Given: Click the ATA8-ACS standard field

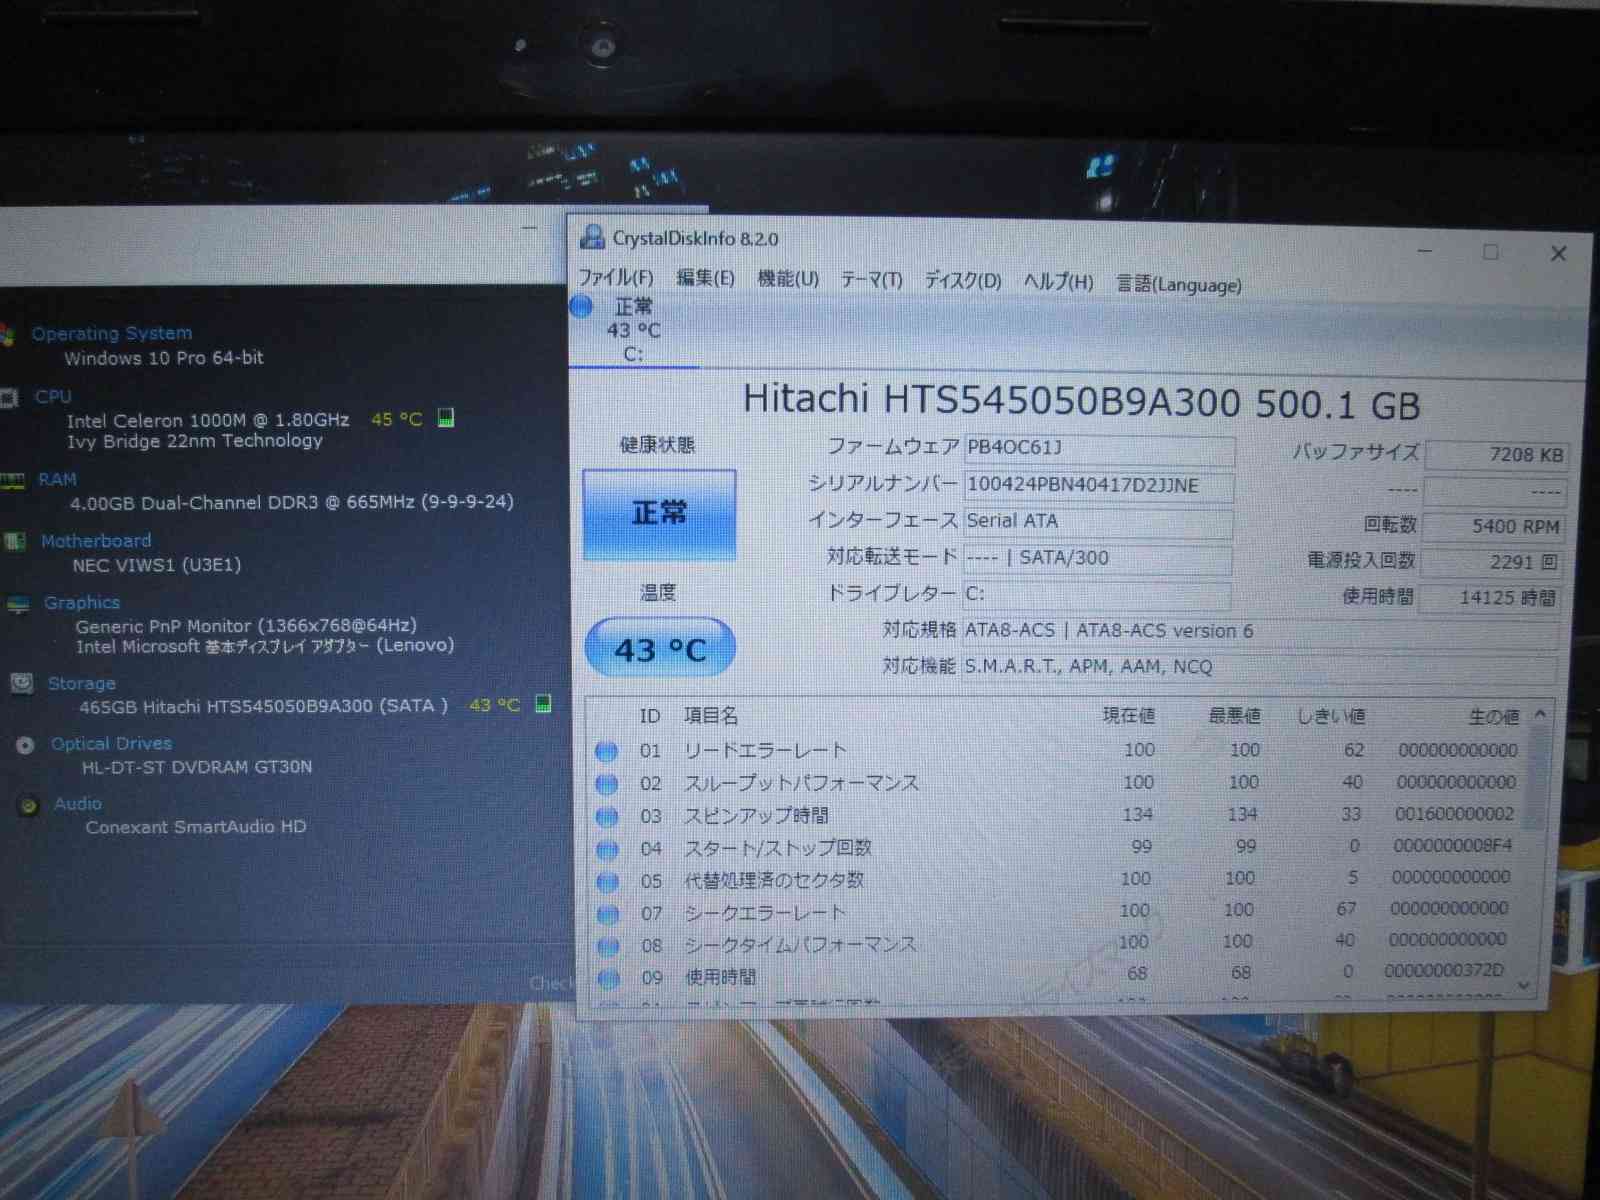Looking at the screenshot, I should click(x=1260, y=631).
